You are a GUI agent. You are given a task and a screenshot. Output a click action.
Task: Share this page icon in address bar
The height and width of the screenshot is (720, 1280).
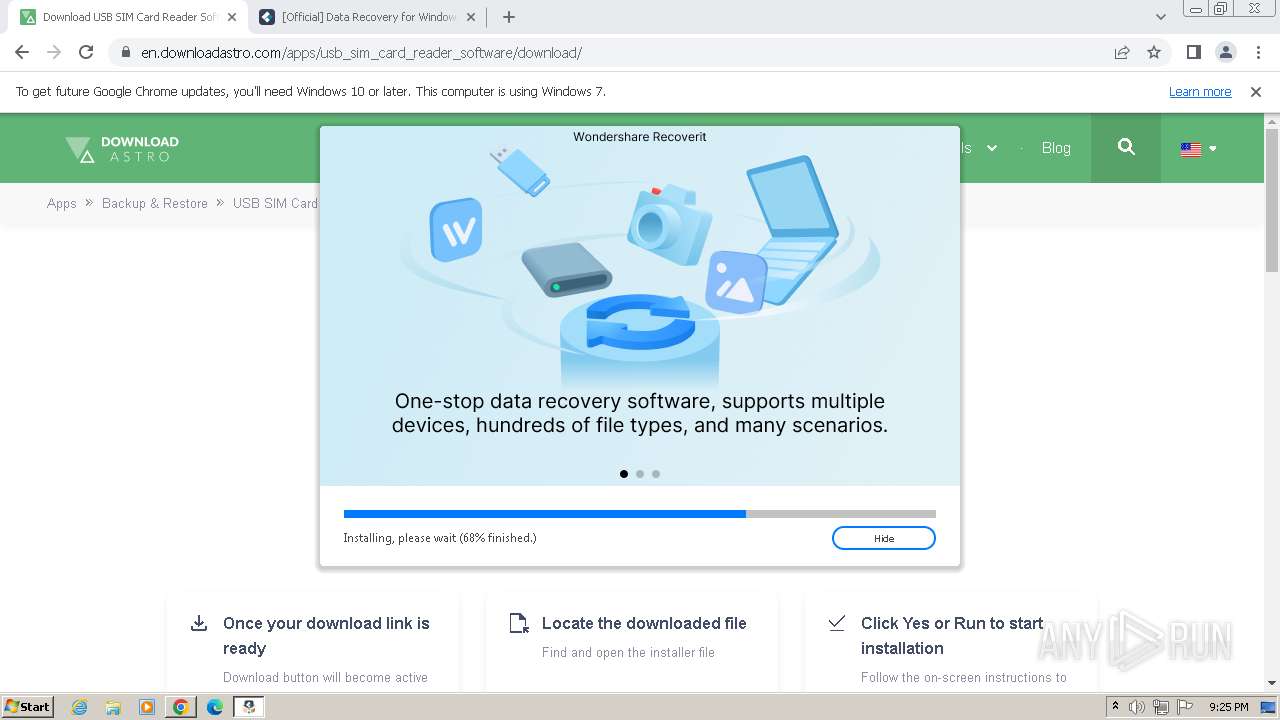[1122, 53]
